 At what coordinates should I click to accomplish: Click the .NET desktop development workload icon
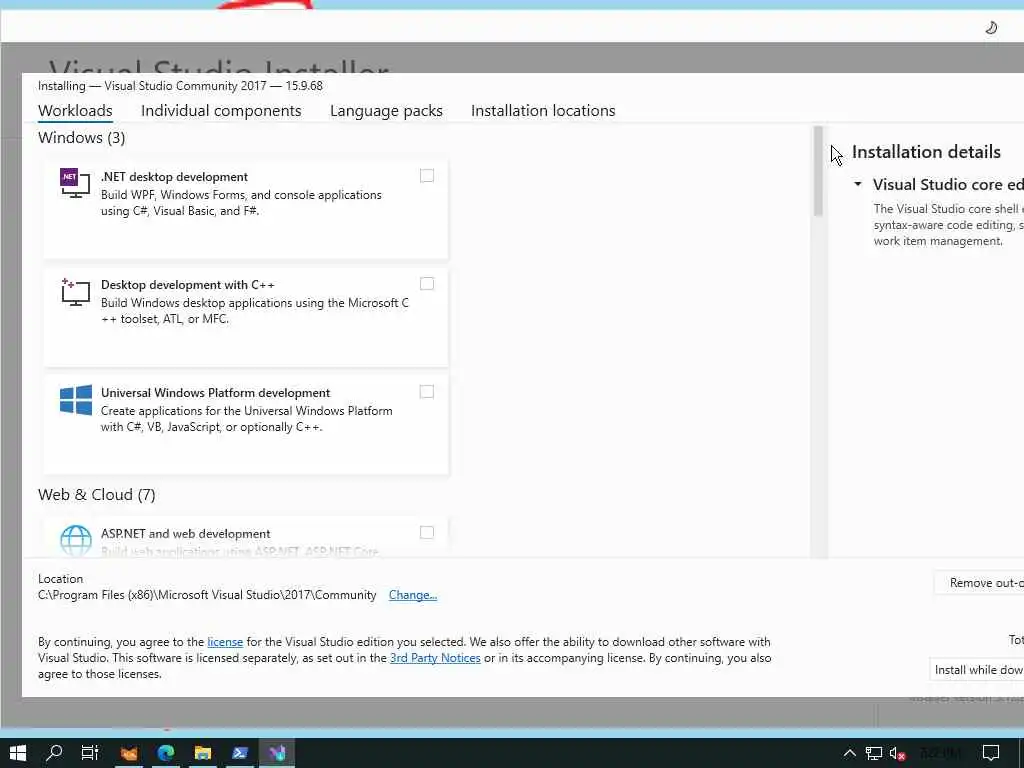[74, 184]
